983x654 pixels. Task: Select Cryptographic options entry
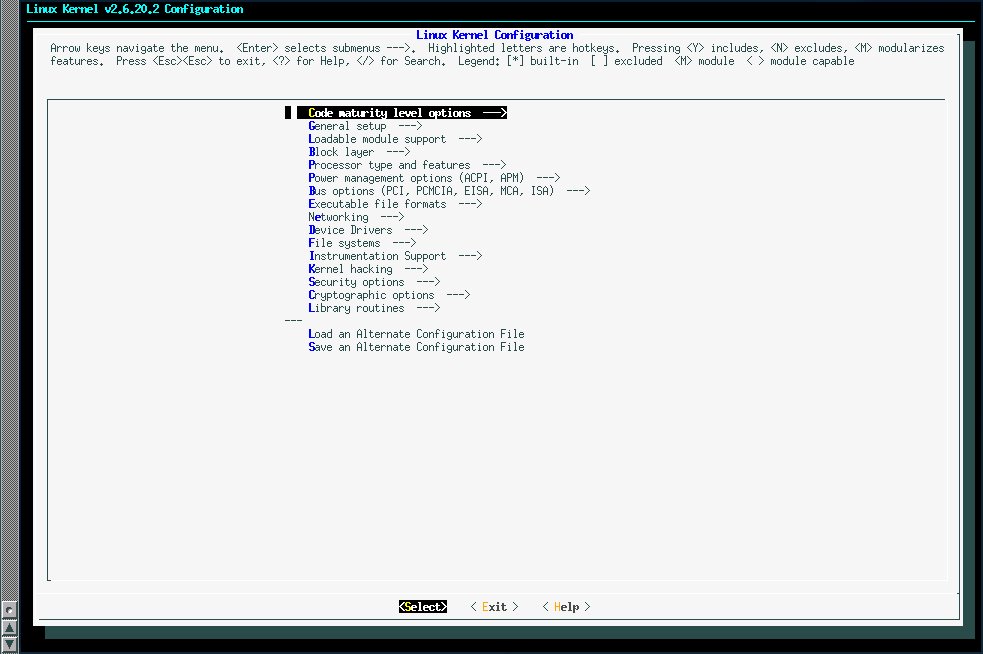coord(389,295)
